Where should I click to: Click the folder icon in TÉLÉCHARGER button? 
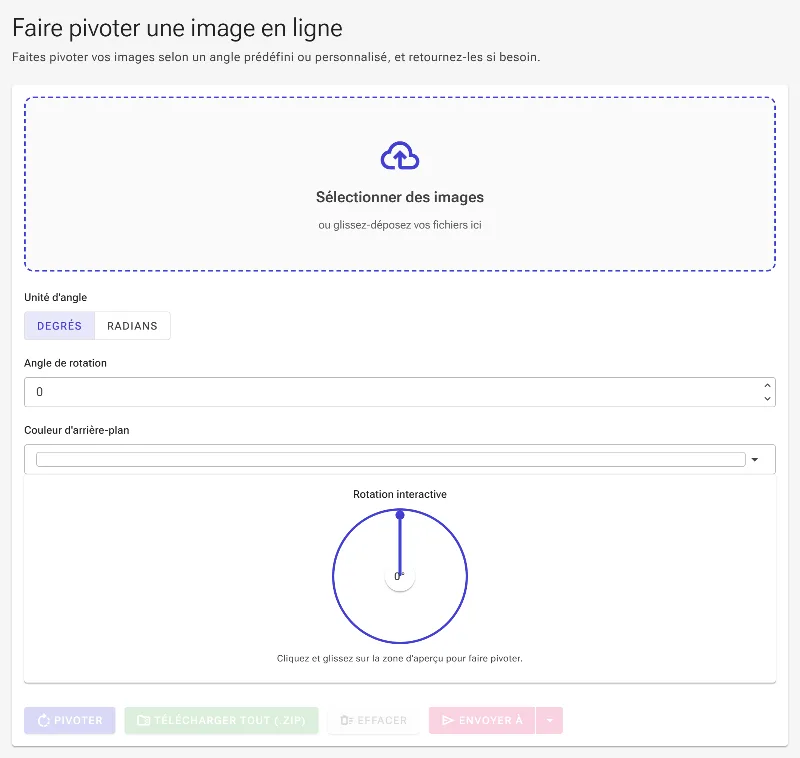coord(144,720)
